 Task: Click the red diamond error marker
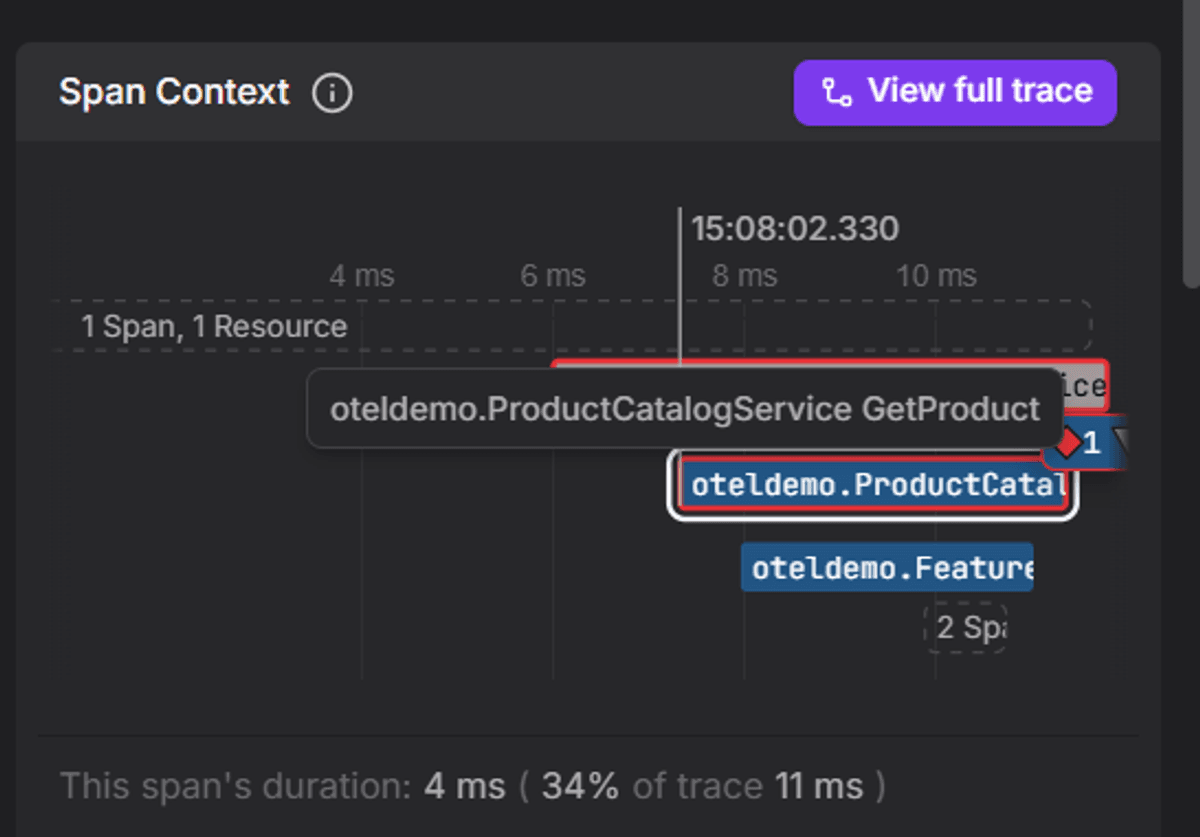tap(1069, 443)
